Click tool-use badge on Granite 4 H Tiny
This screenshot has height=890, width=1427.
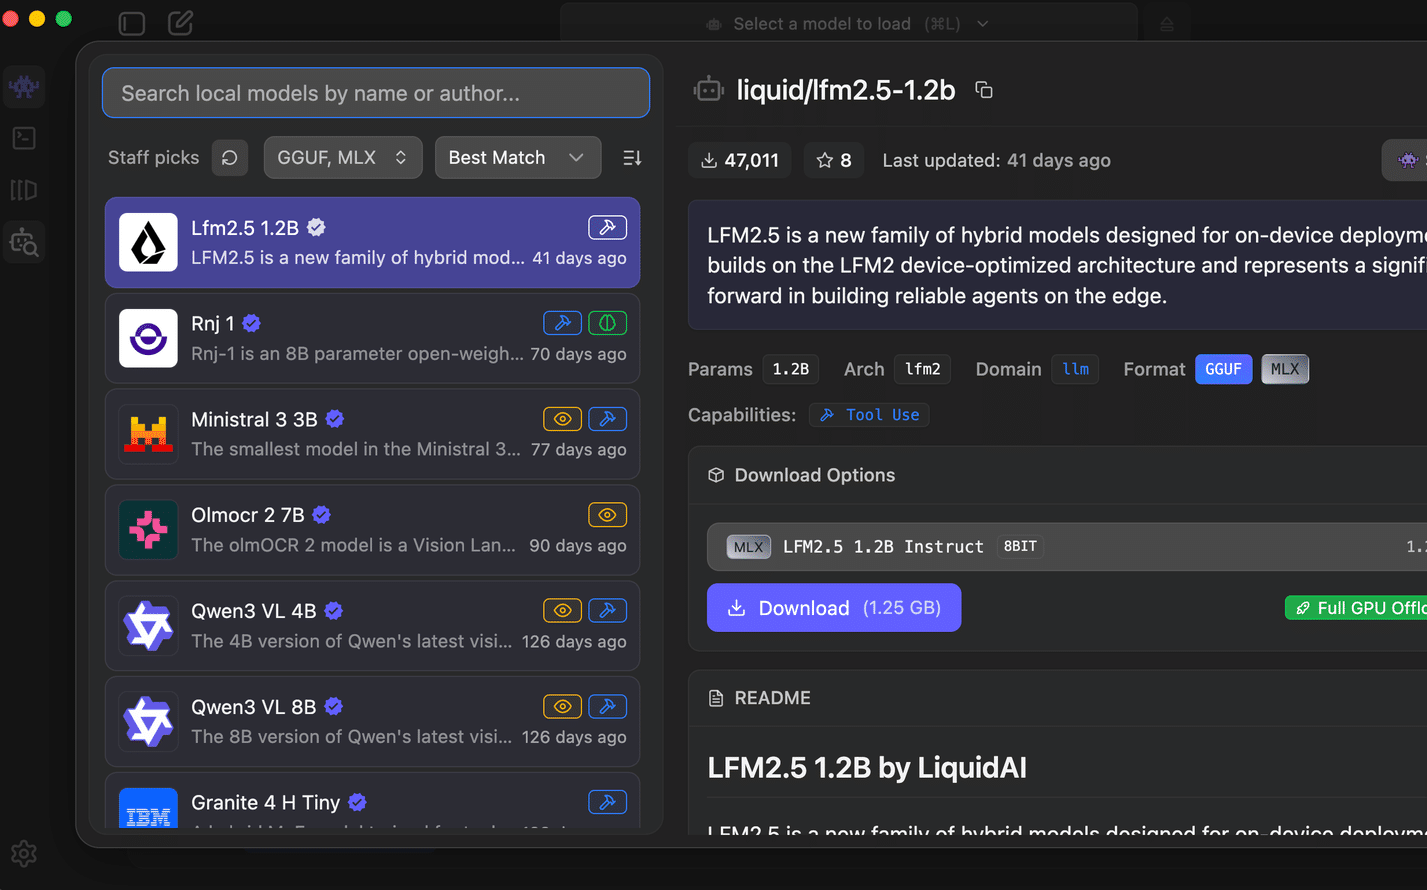tap(608, 802)
